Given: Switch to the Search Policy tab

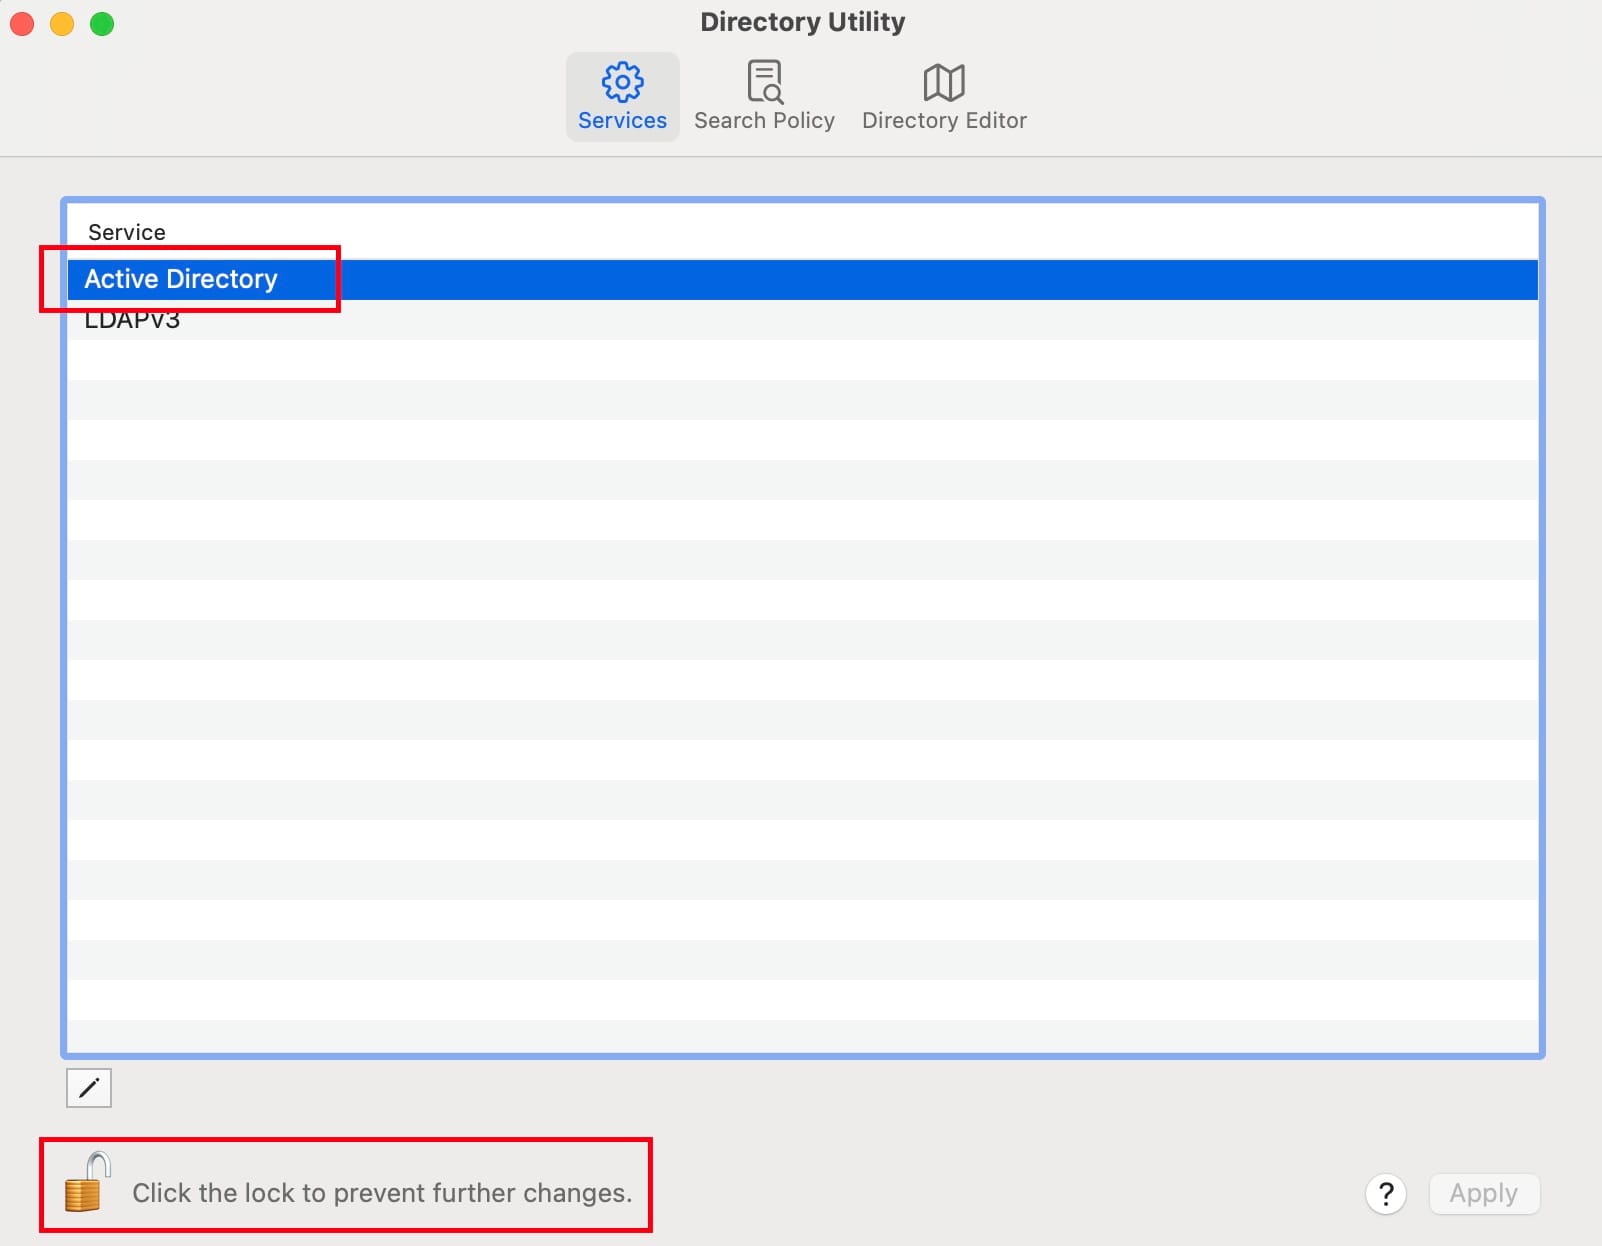Looking at the screenshot, I should coord(764,97).
